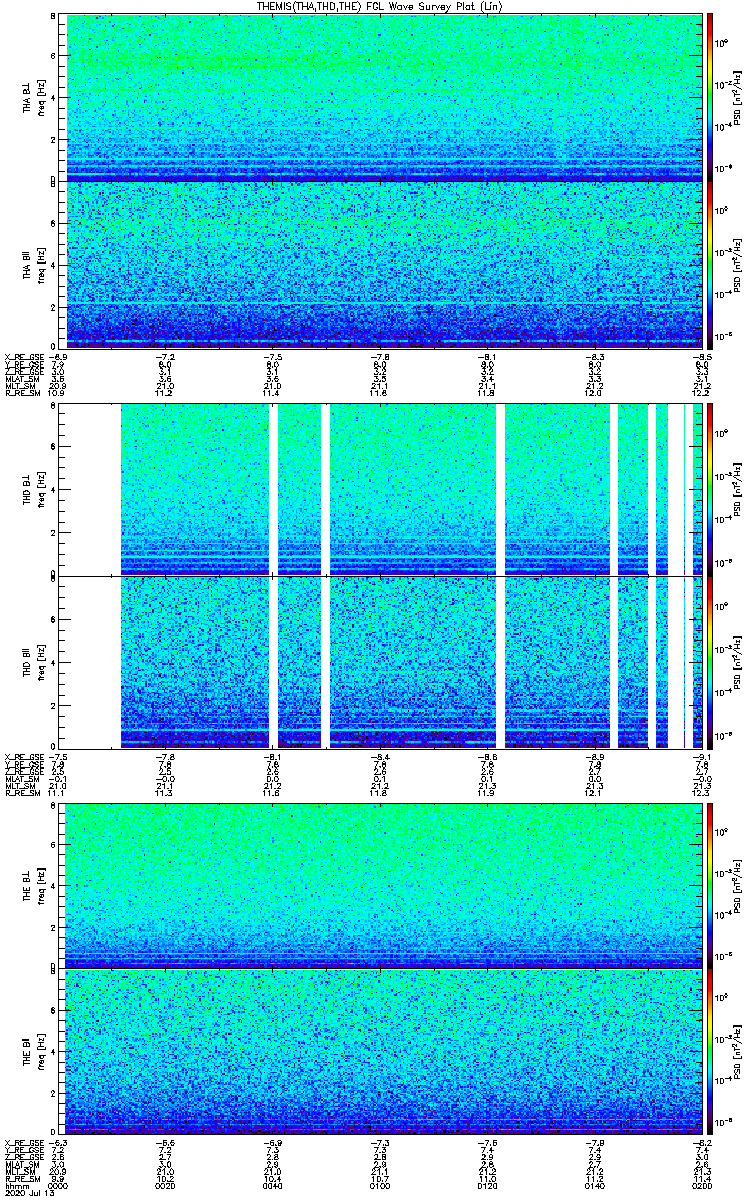Click the THD B-perpendicular colorbar
Image resolution: width=750 pixels, height=1200 pixels.
coord(709,489)
